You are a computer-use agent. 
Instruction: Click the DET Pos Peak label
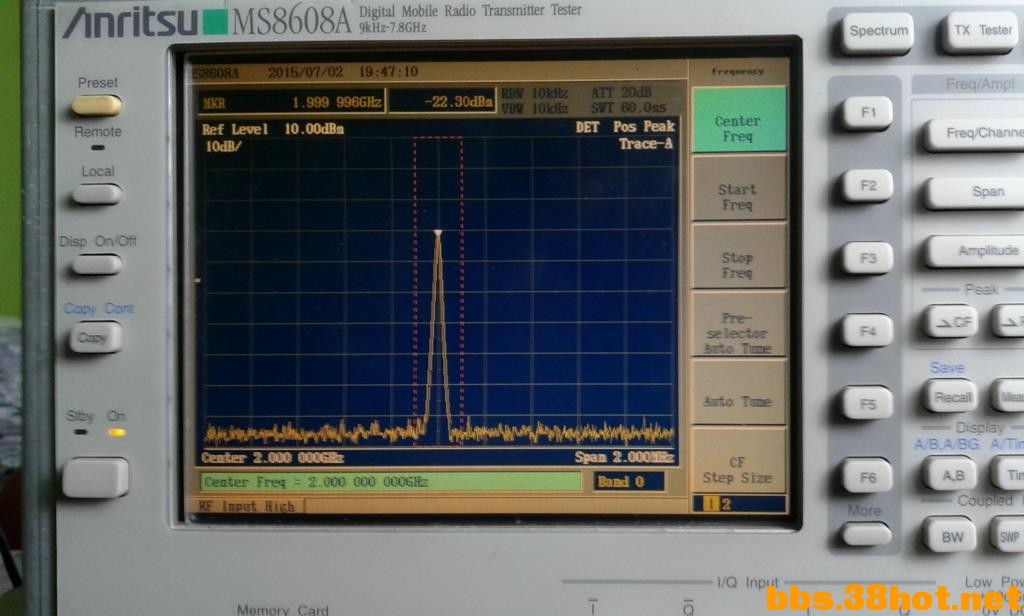pos(625,127)
